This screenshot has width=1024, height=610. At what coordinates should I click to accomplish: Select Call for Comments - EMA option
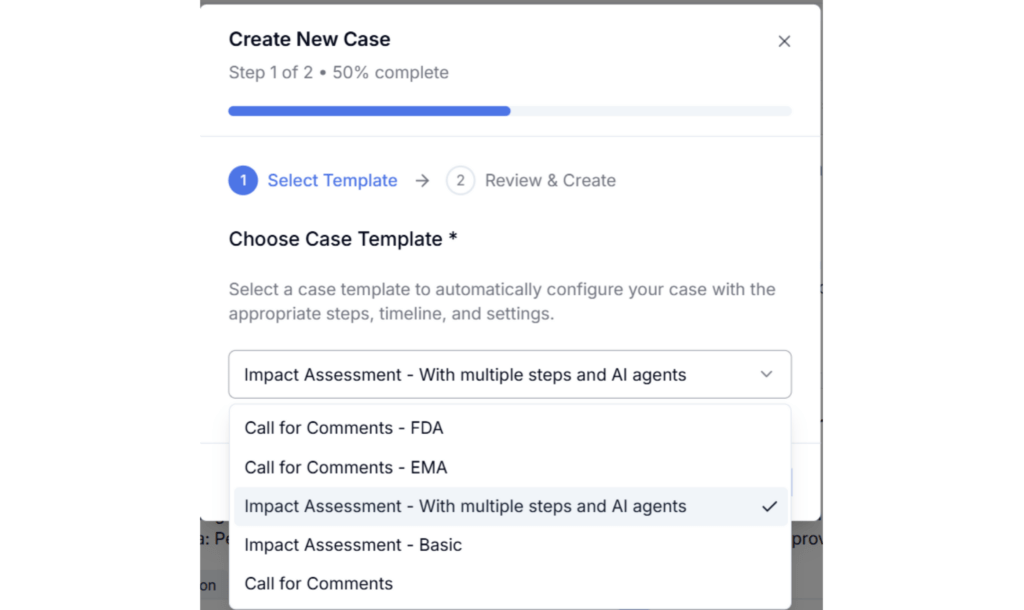tap(510, 468)
